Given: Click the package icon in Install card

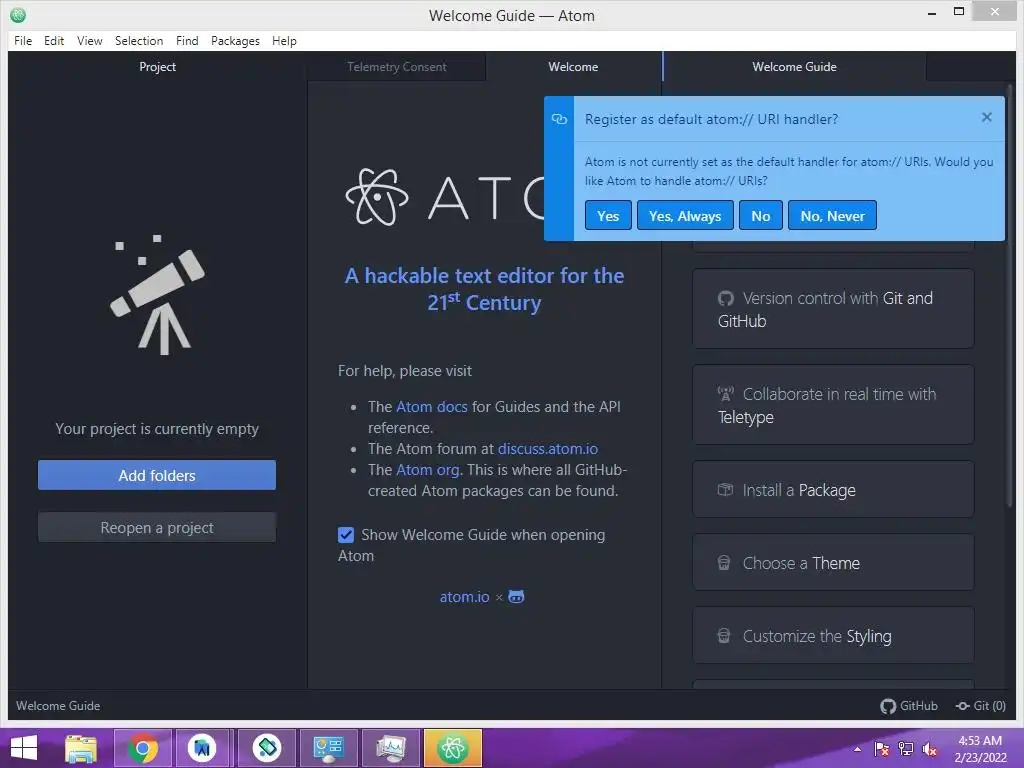Looking at the screenshot, I should tap(725, 489).
